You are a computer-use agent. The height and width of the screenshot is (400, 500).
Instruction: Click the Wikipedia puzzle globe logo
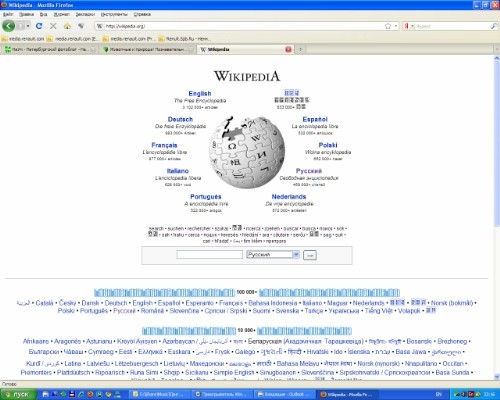click(x=247, y=152)
